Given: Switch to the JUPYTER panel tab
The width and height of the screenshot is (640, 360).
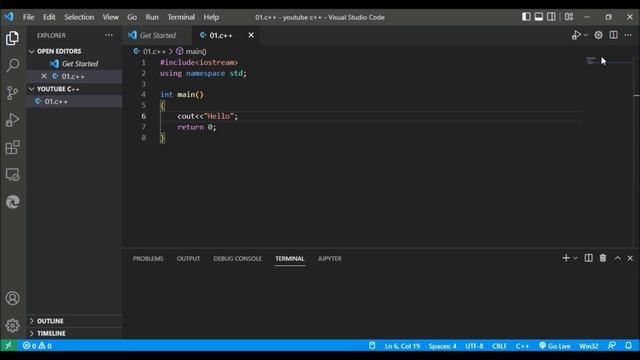Looking at the screenshot, I should click(330, 259).
